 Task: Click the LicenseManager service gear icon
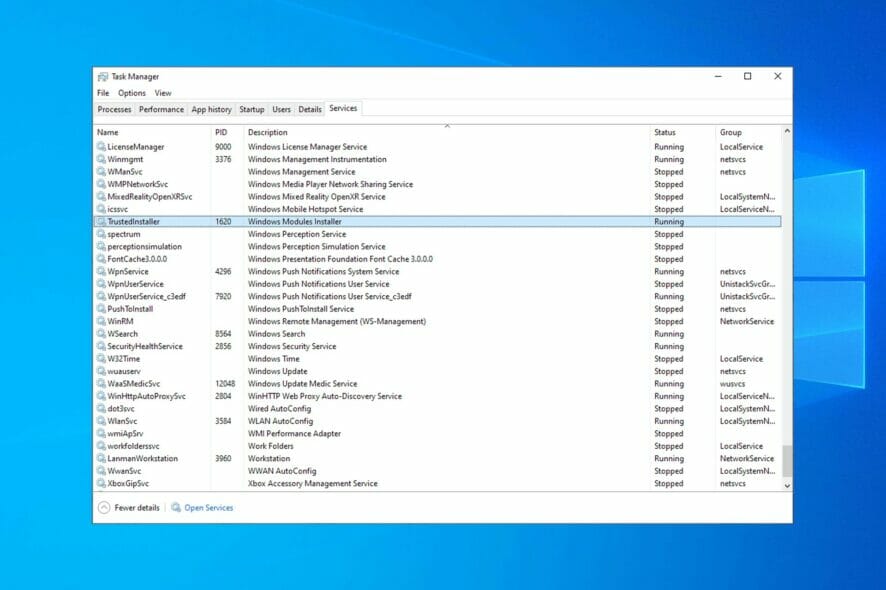click(x=101, y=146)
